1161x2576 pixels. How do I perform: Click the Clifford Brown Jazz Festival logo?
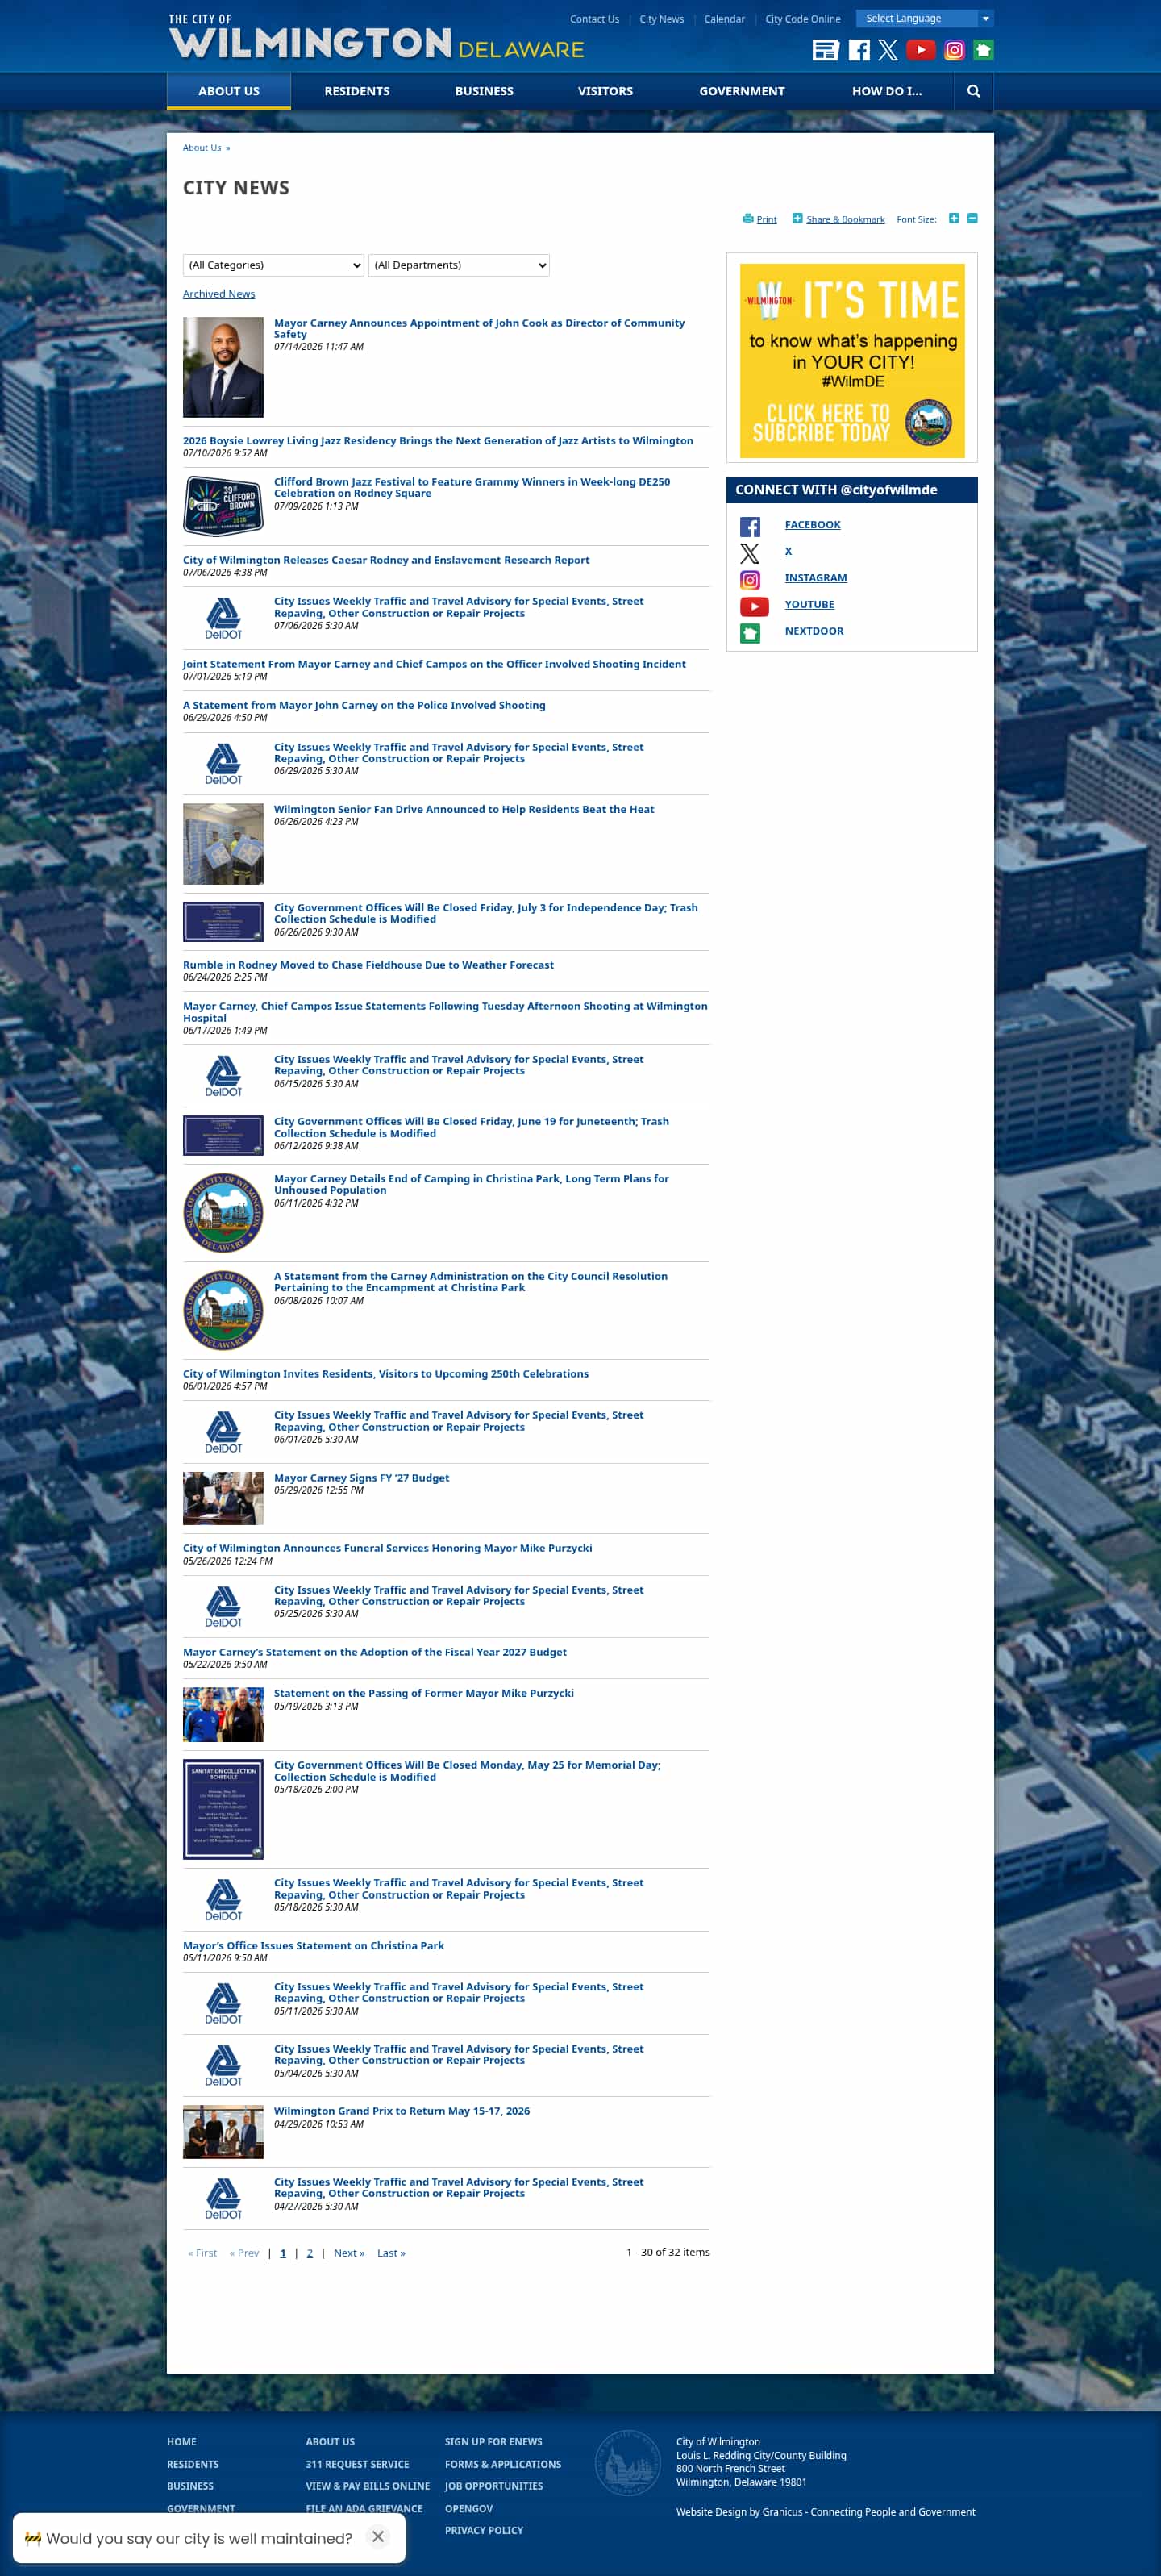pyautogui.click(x=223, y=506)
